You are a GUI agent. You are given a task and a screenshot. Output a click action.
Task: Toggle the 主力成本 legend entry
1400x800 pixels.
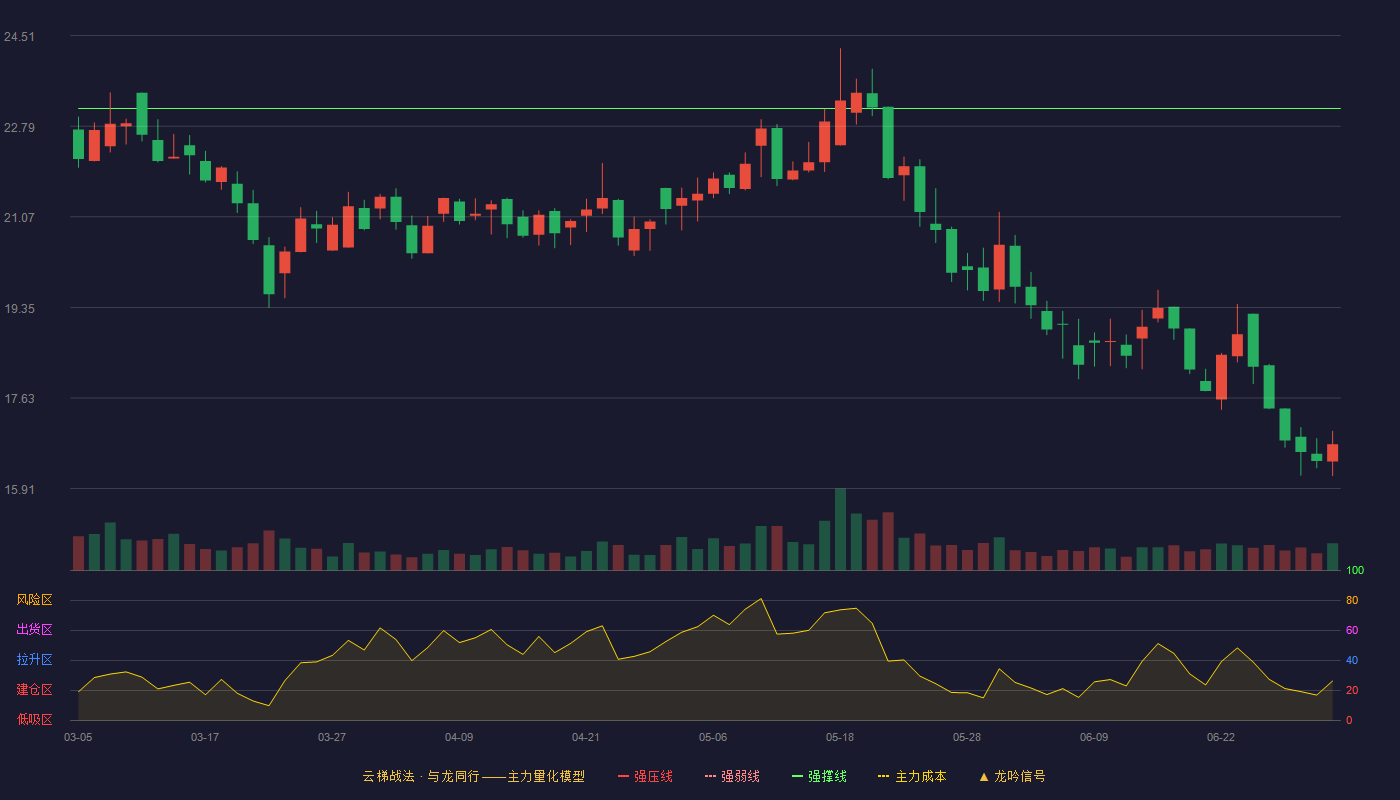click(912, 776)
